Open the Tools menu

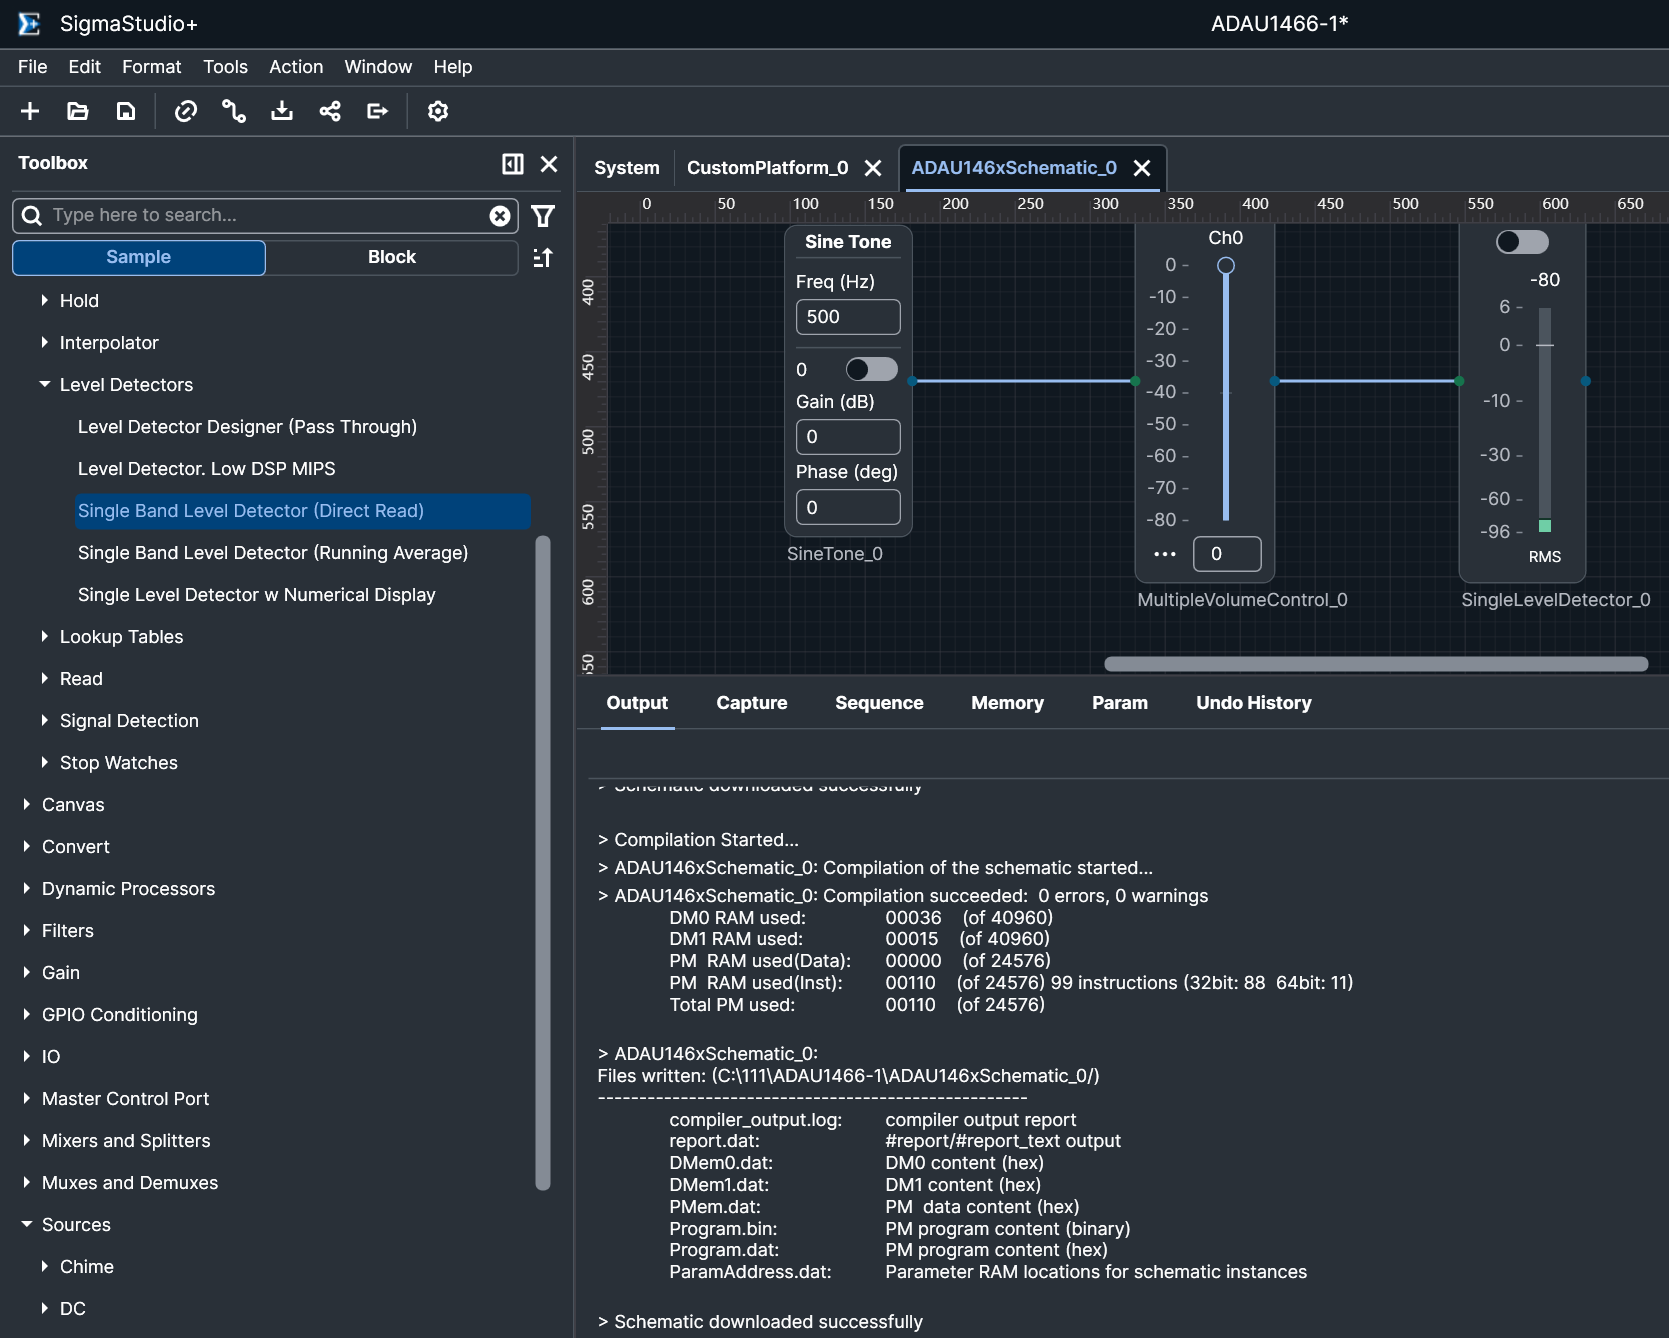click(x=226, y=67)
